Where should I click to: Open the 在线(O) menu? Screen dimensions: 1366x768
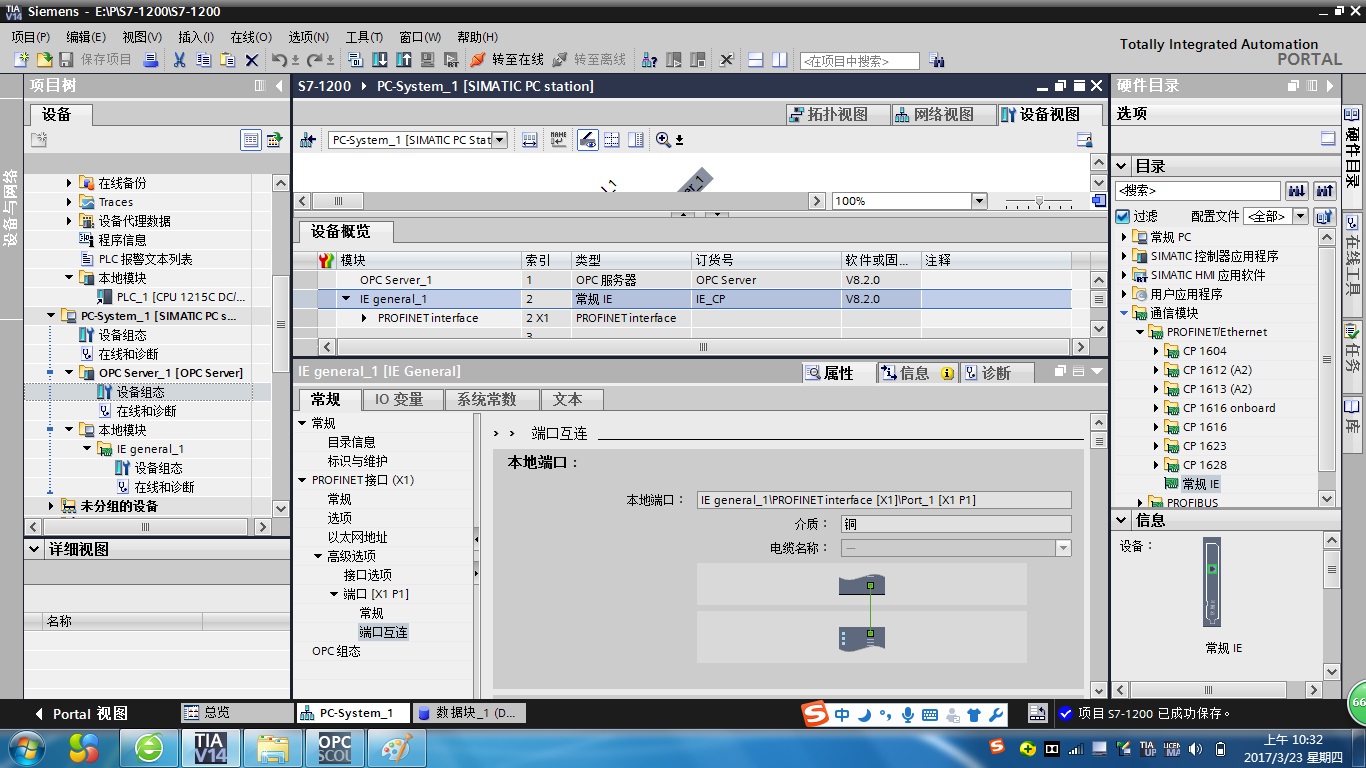[250, 37]
